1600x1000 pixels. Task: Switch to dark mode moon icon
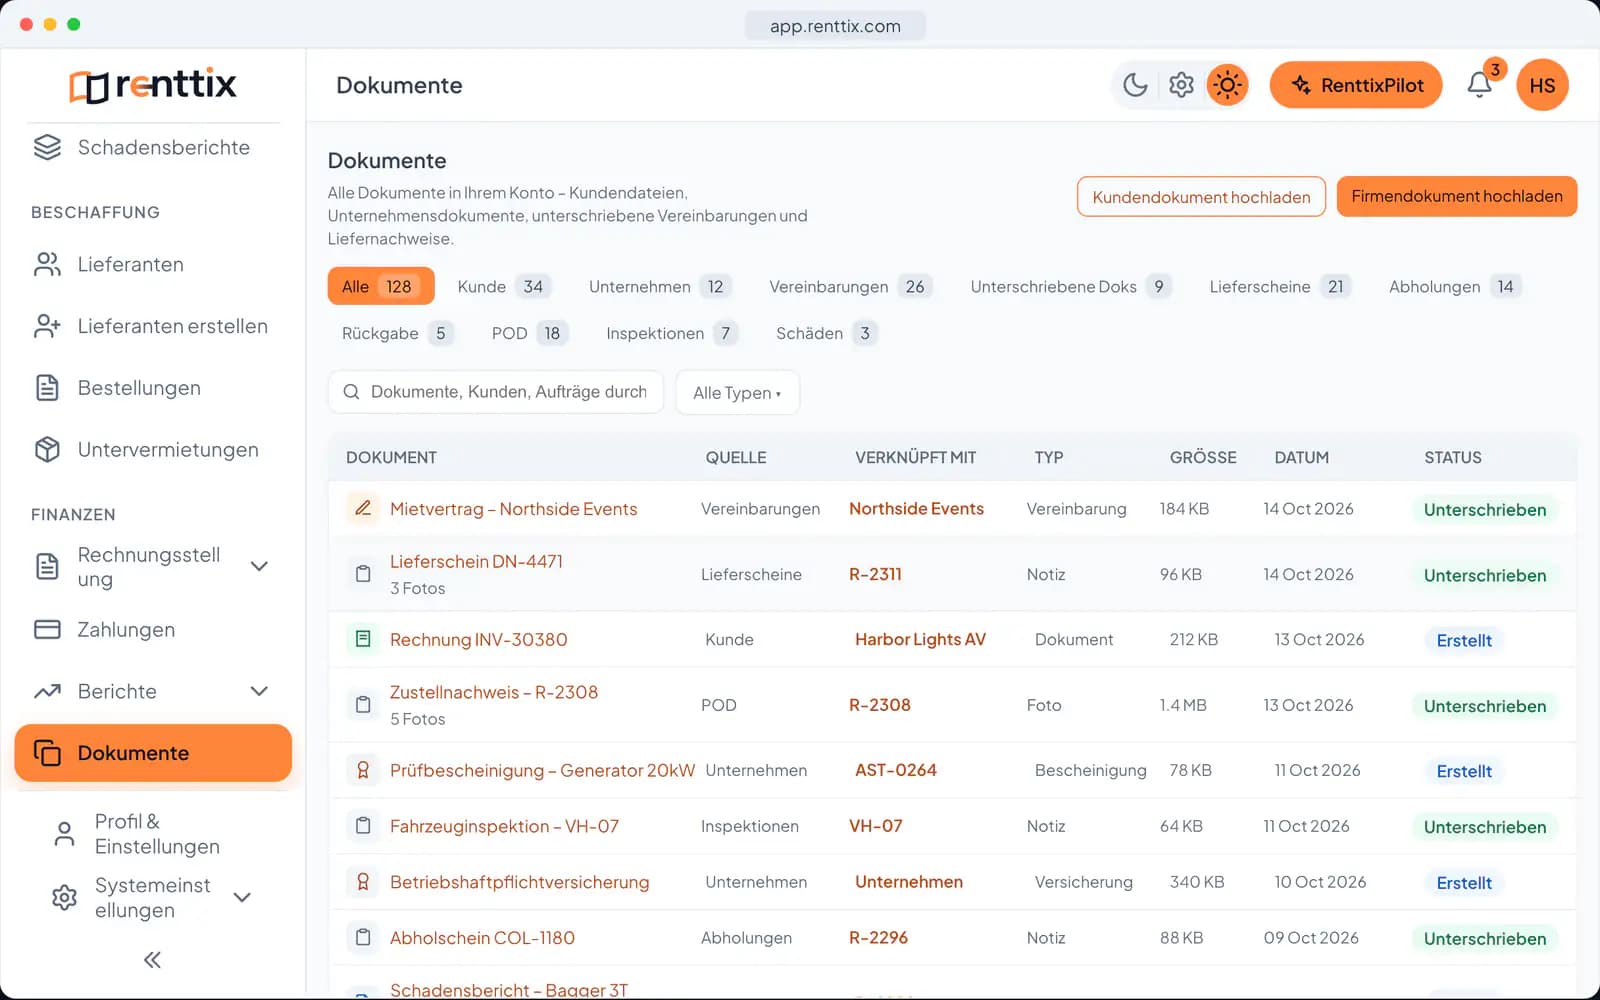tap(1135, 85)
